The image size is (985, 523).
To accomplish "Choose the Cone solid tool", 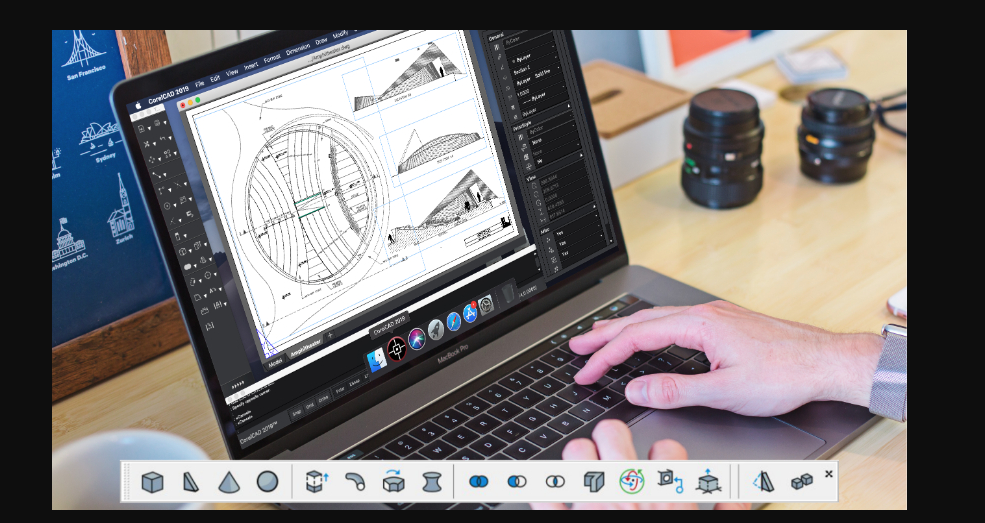I will pyautogui.click(x=229, y=482).
